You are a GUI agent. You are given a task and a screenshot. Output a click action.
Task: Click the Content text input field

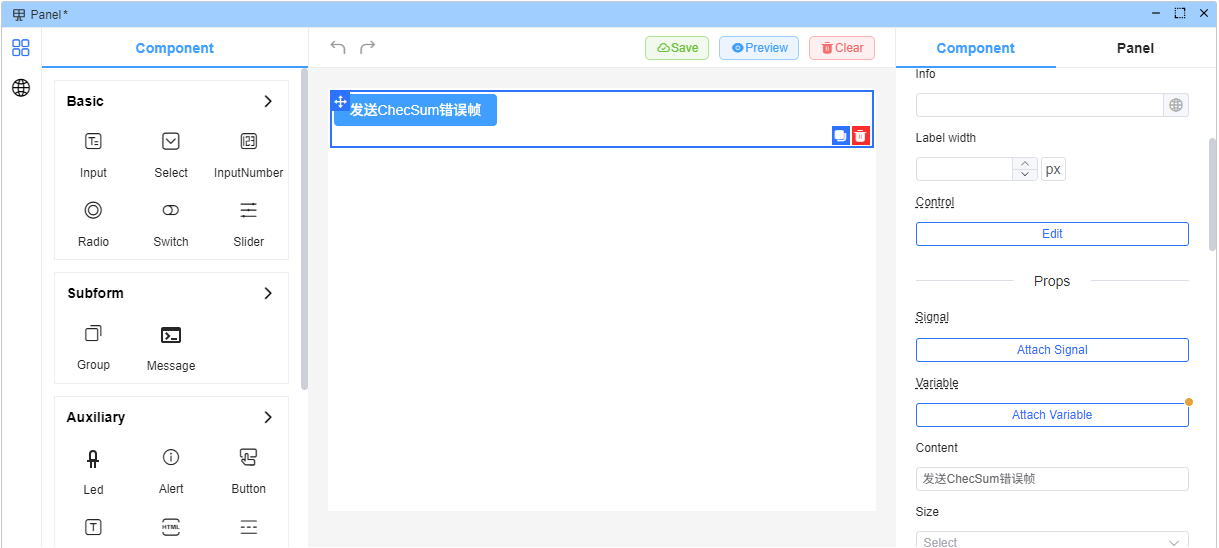point(1052,479)
